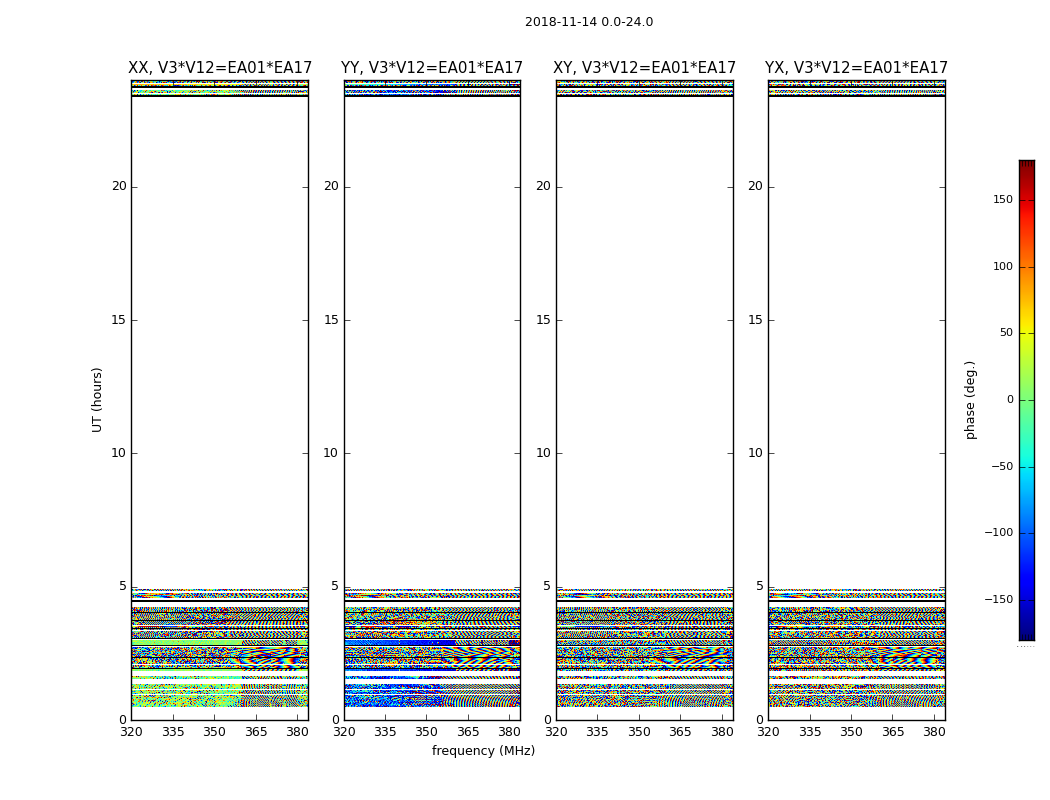Click the dark red top of colorbar
Viewport: 1050px width, 800px height.
[x=1026, y=166]
